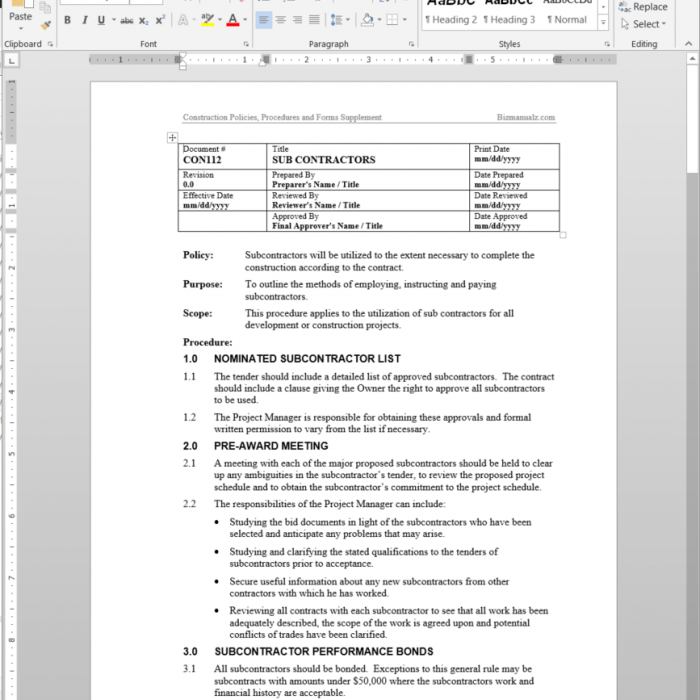The height and width of the screenshot is (700, 700).
Task: Click the Text Effects outlined A icon
Action: pyautogui.click(x=183, y=20)
